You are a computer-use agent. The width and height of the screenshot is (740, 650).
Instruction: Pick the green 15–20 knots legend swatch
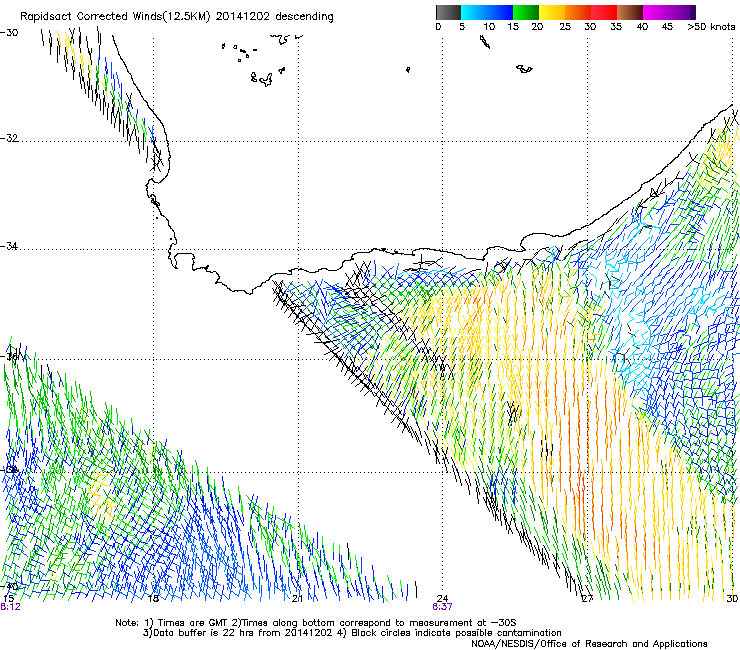pyautogui.click(x=526, y=12)
